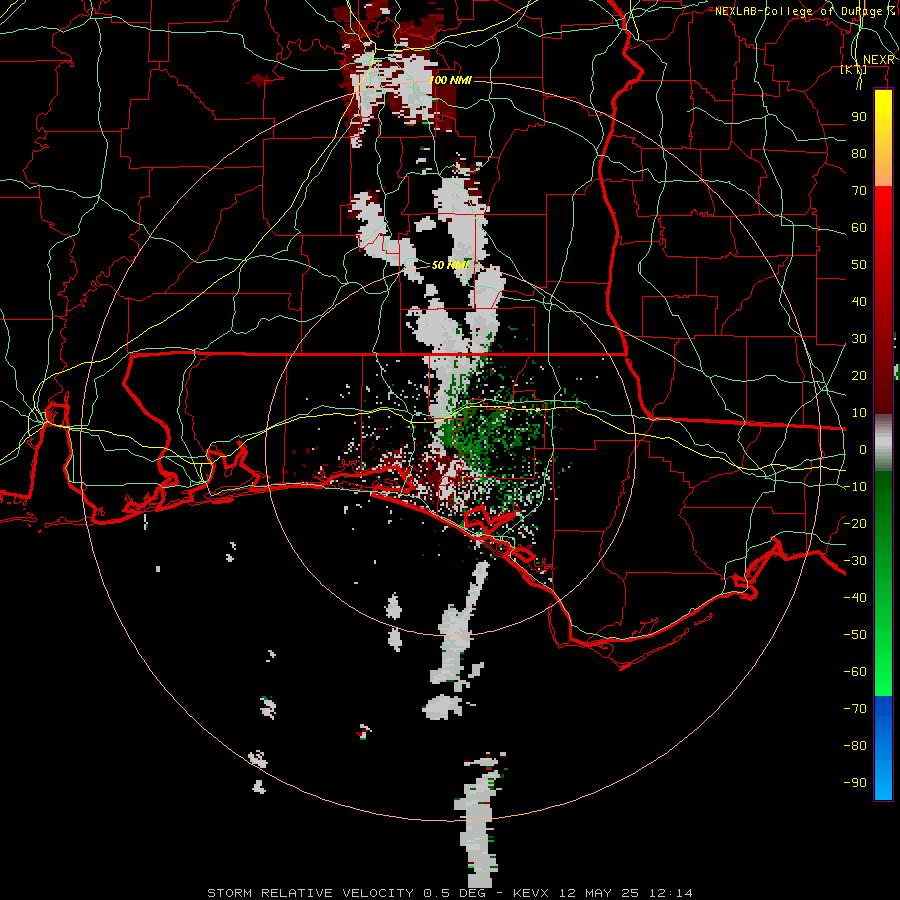Screen dimensions: 900x900
Task: Click the 12 MAY 25 12:14 timestamp
Action: (x=626, y=893)
